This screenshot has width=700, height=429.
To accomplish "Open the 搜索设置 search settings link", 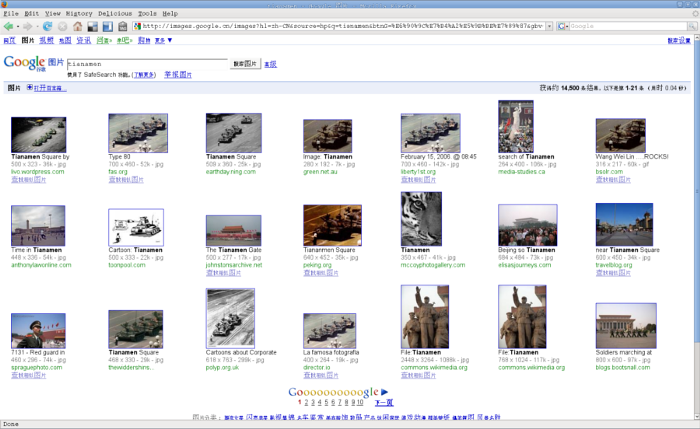I will [x=679, y=41].
